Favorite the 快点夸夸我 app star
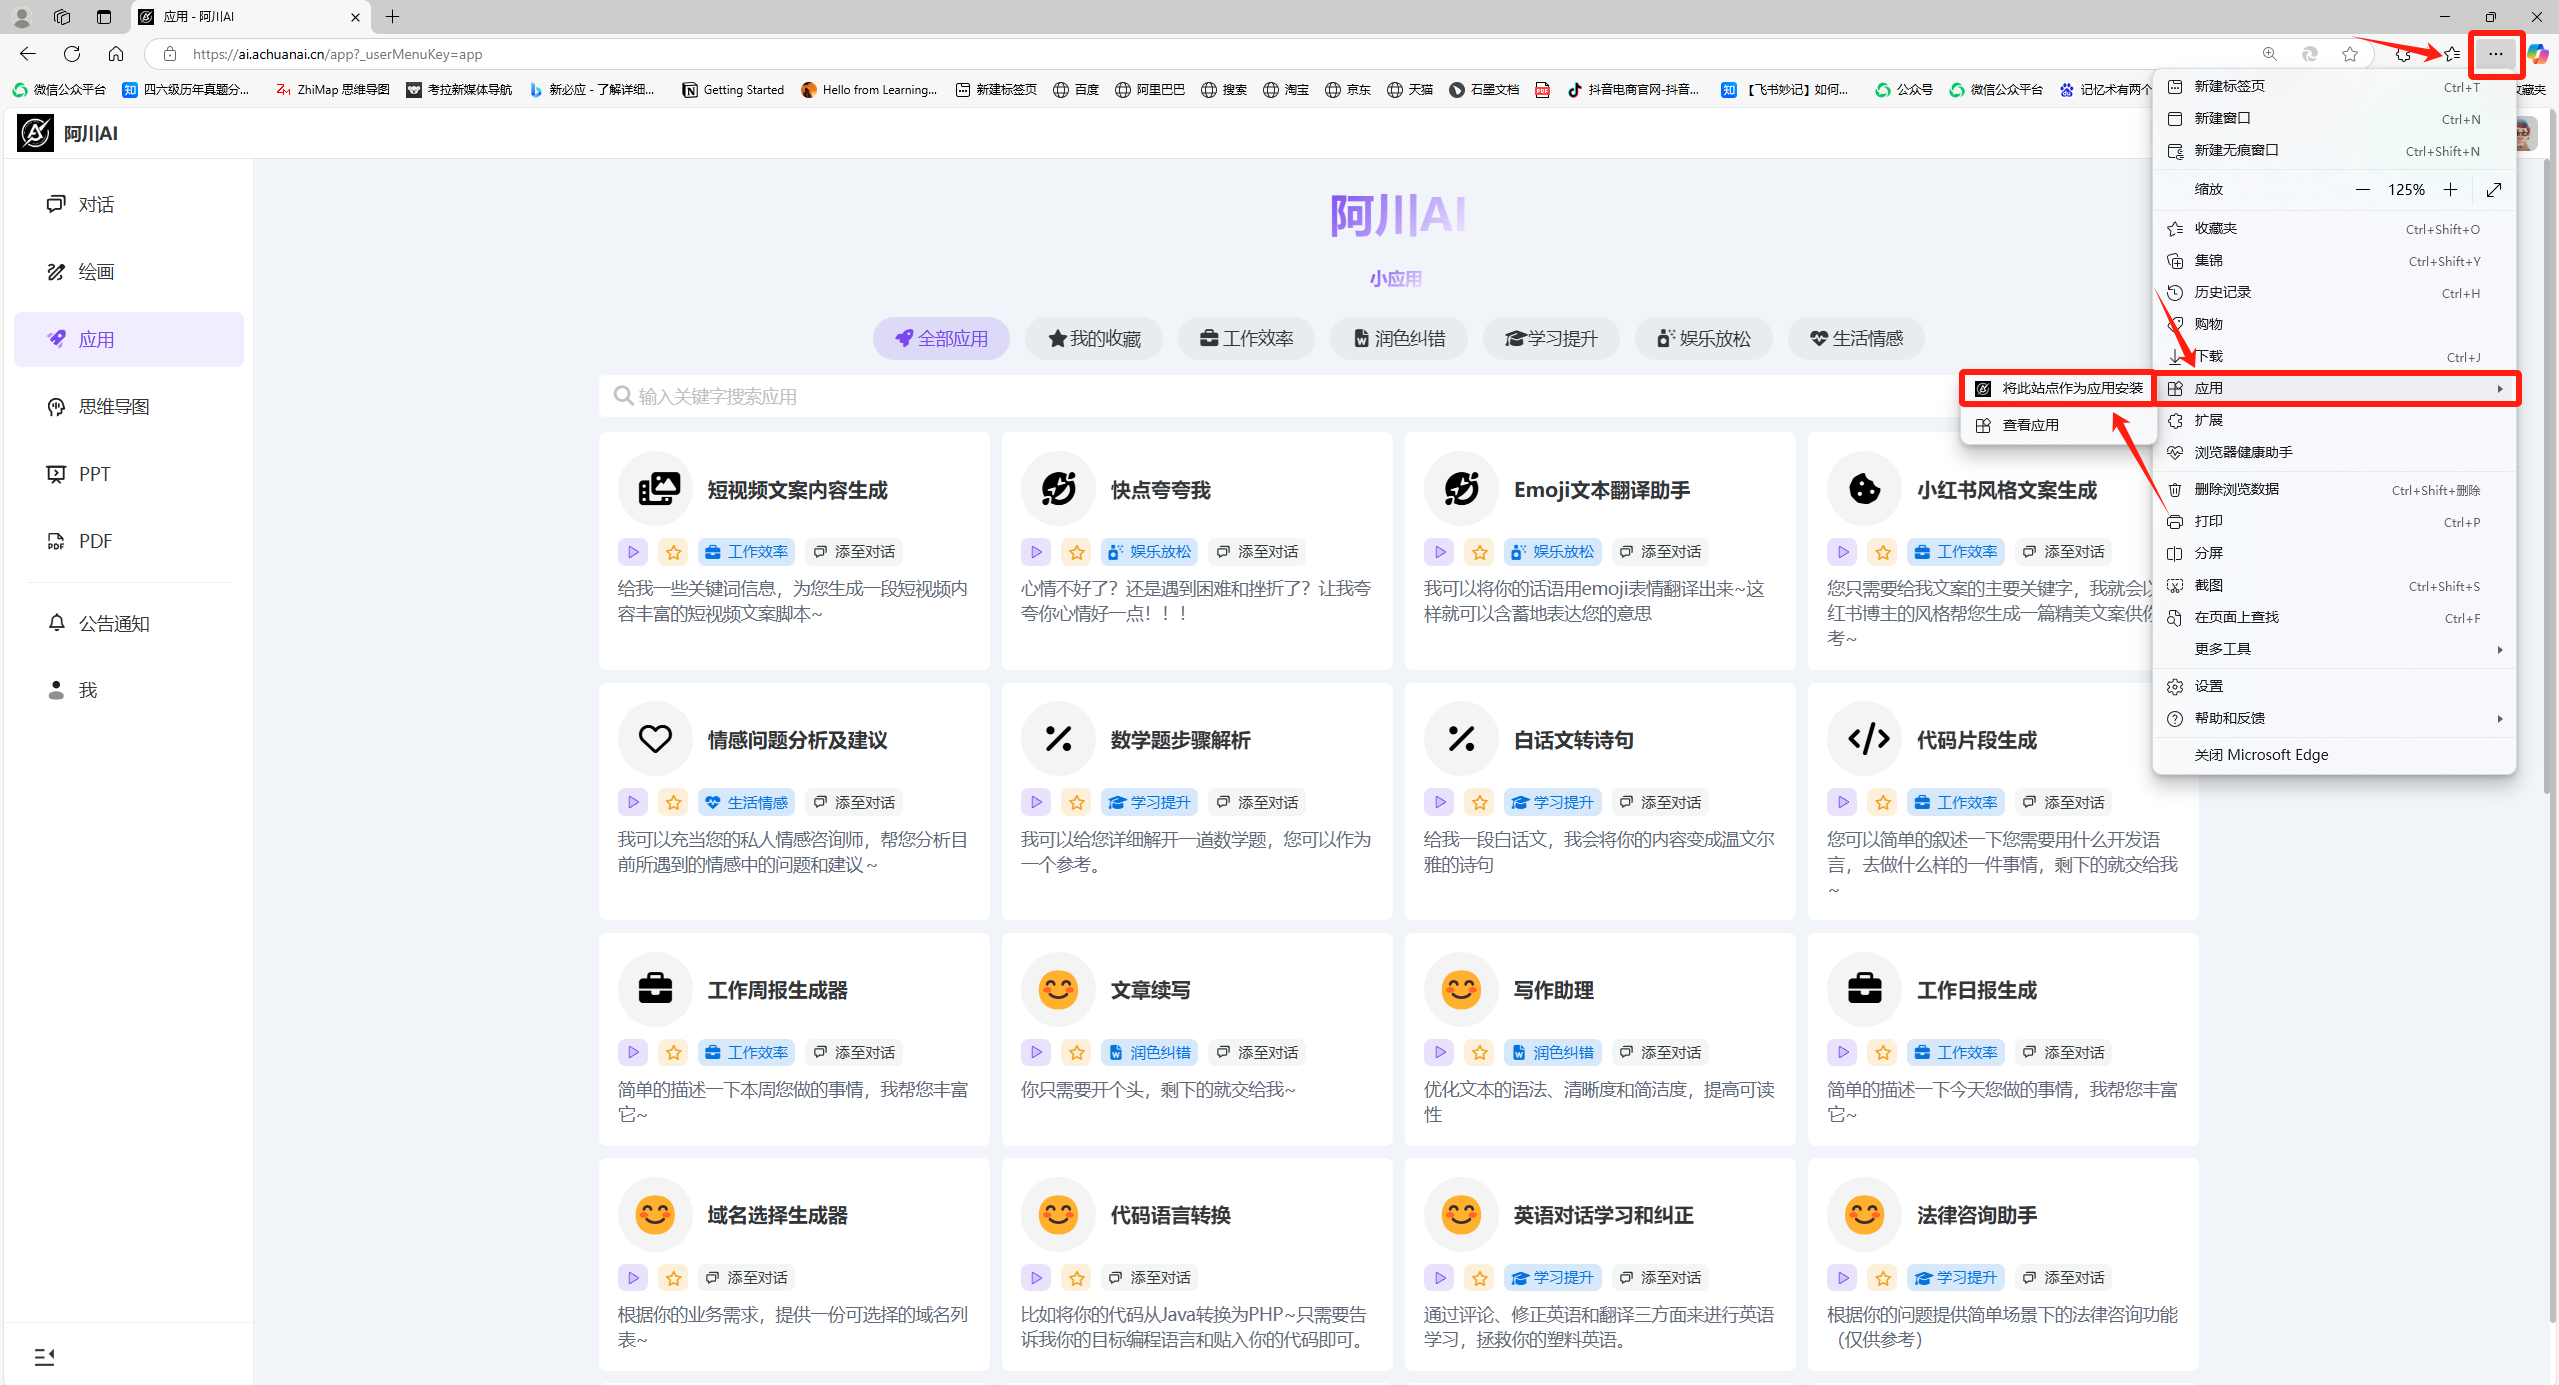 coord(1077,552)
